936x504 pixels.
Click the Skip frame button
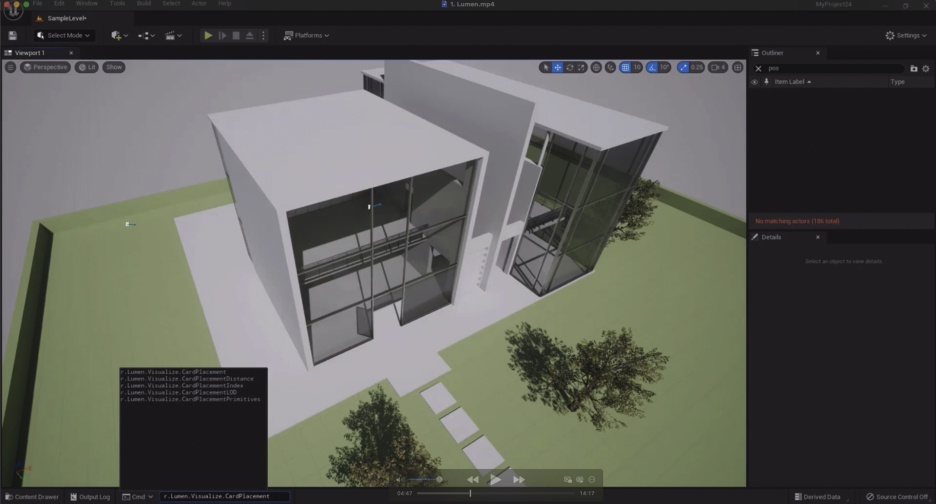[x=222, y=36]
